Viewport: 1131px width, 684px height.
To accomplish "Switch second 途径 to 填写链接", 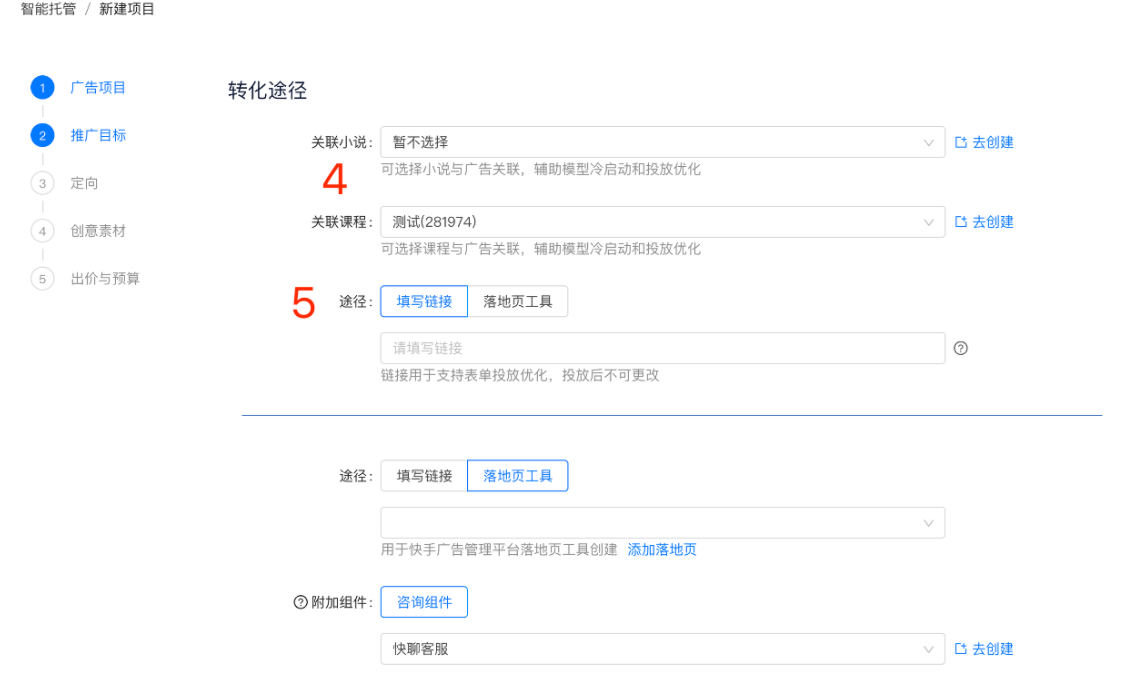I will click(x=423, y=475).
